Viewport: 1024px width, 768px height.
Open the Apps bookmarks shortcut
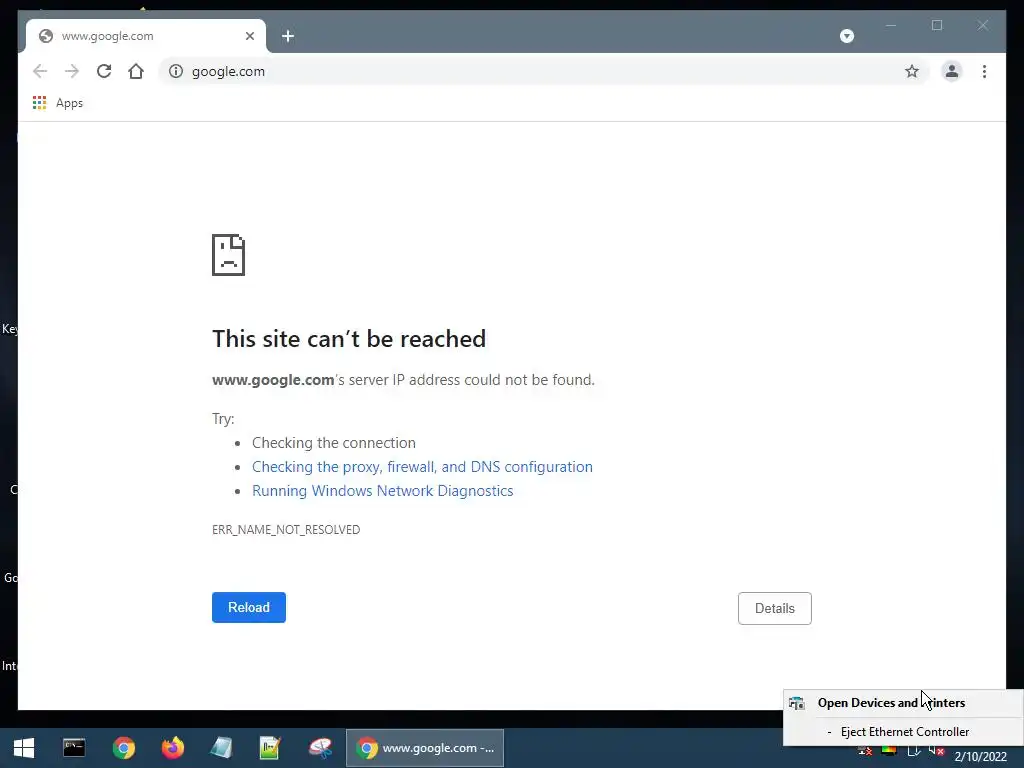coord(57,103)
